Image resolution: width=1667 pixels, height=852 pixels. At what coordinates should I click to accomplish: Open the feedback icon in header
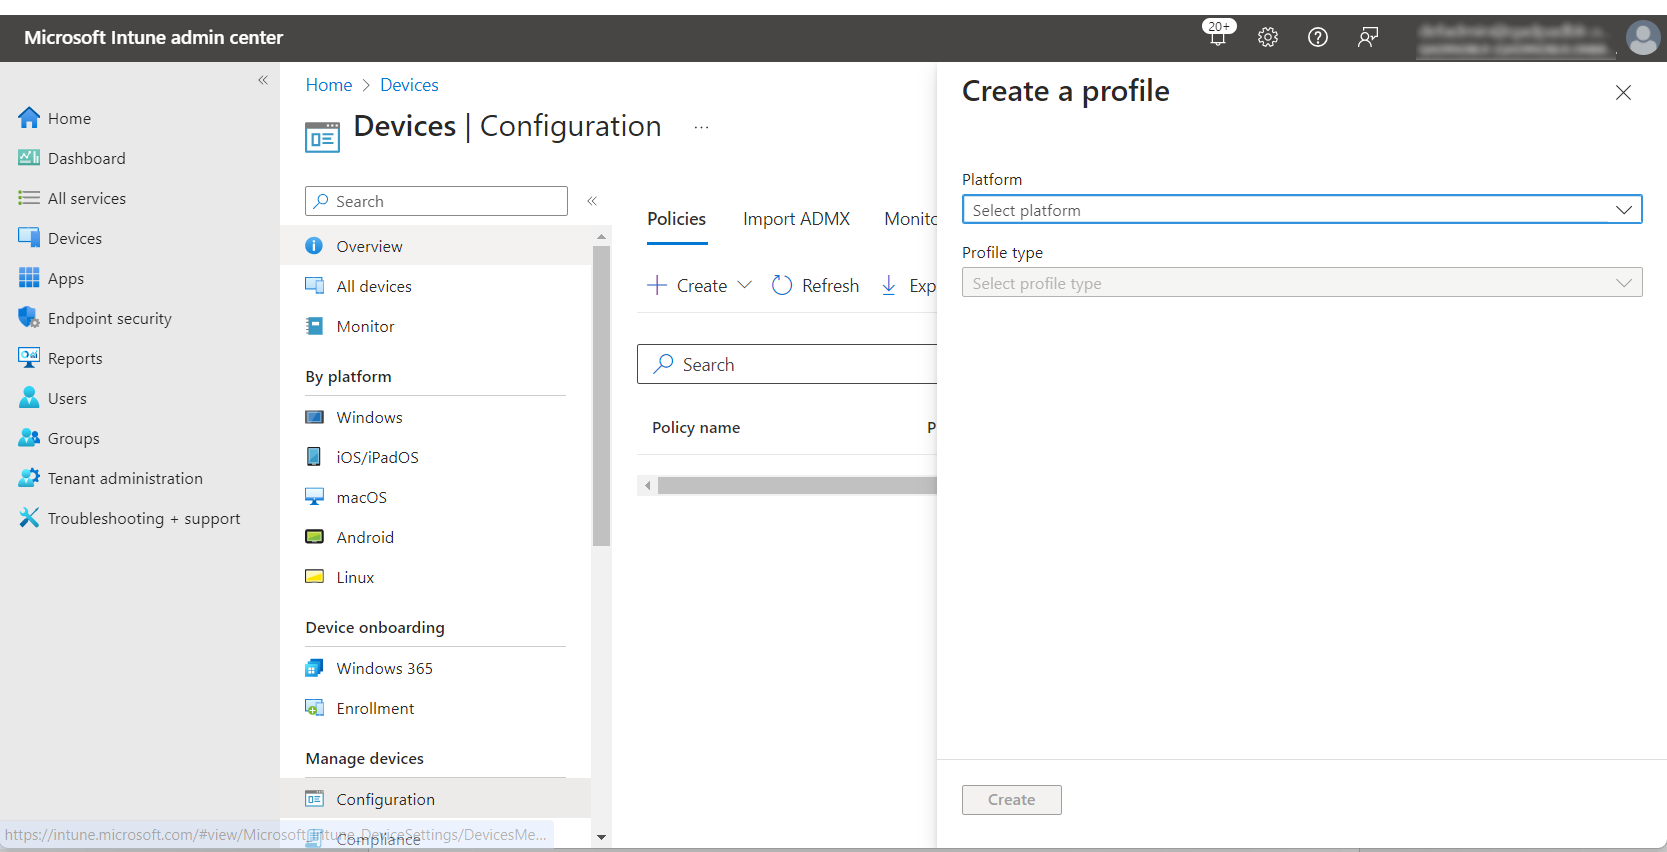(x=1368, y=37)
